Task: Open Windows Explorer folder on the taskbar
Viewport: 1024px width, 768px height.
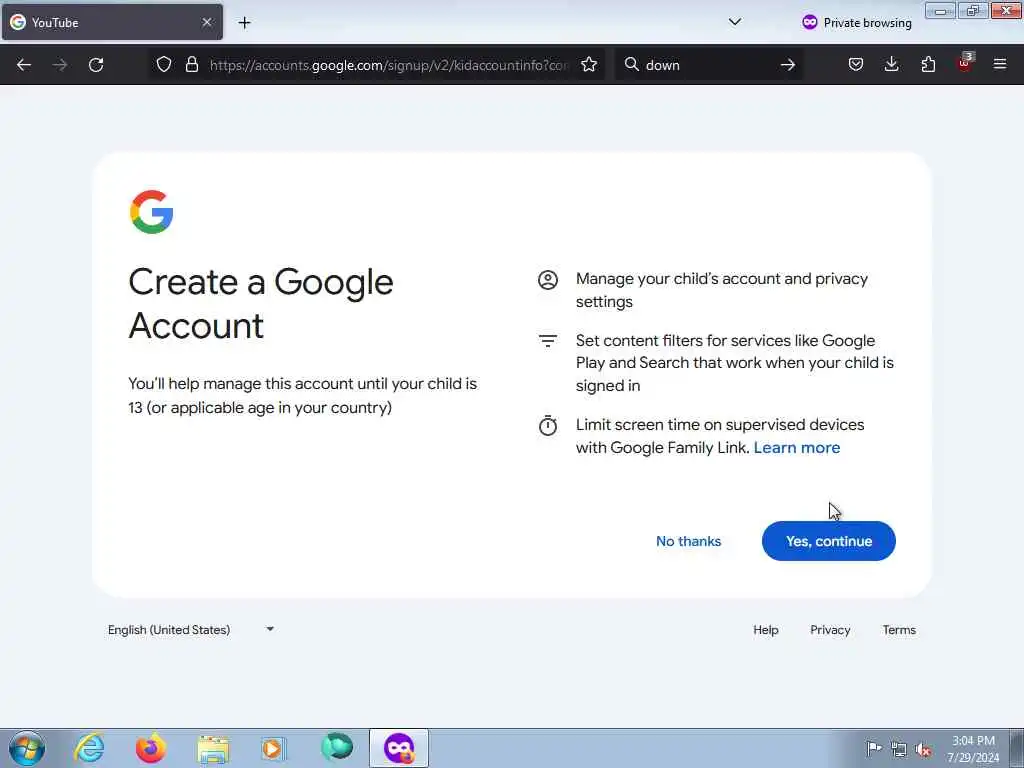Action: tap(213, 749)
